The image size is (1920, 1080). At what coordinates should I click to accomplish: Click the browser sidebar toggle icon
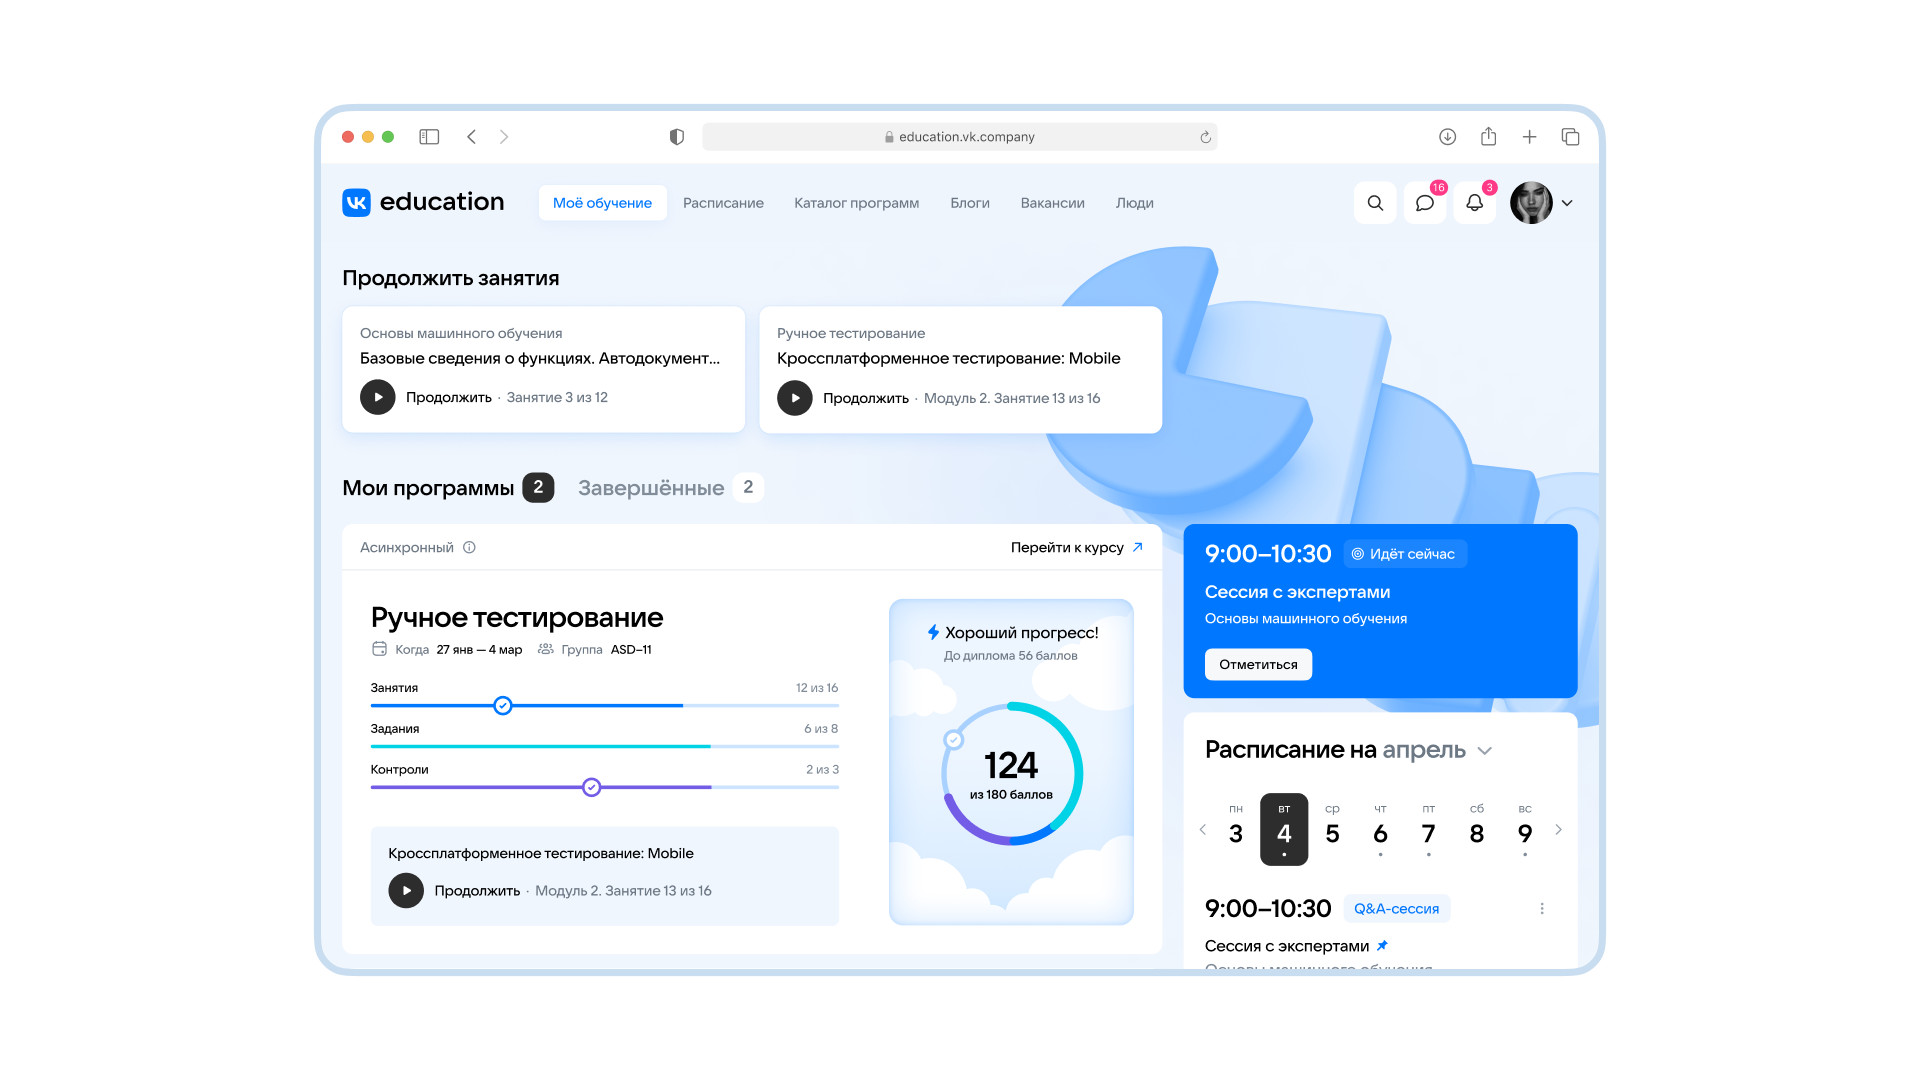point(429,137)
